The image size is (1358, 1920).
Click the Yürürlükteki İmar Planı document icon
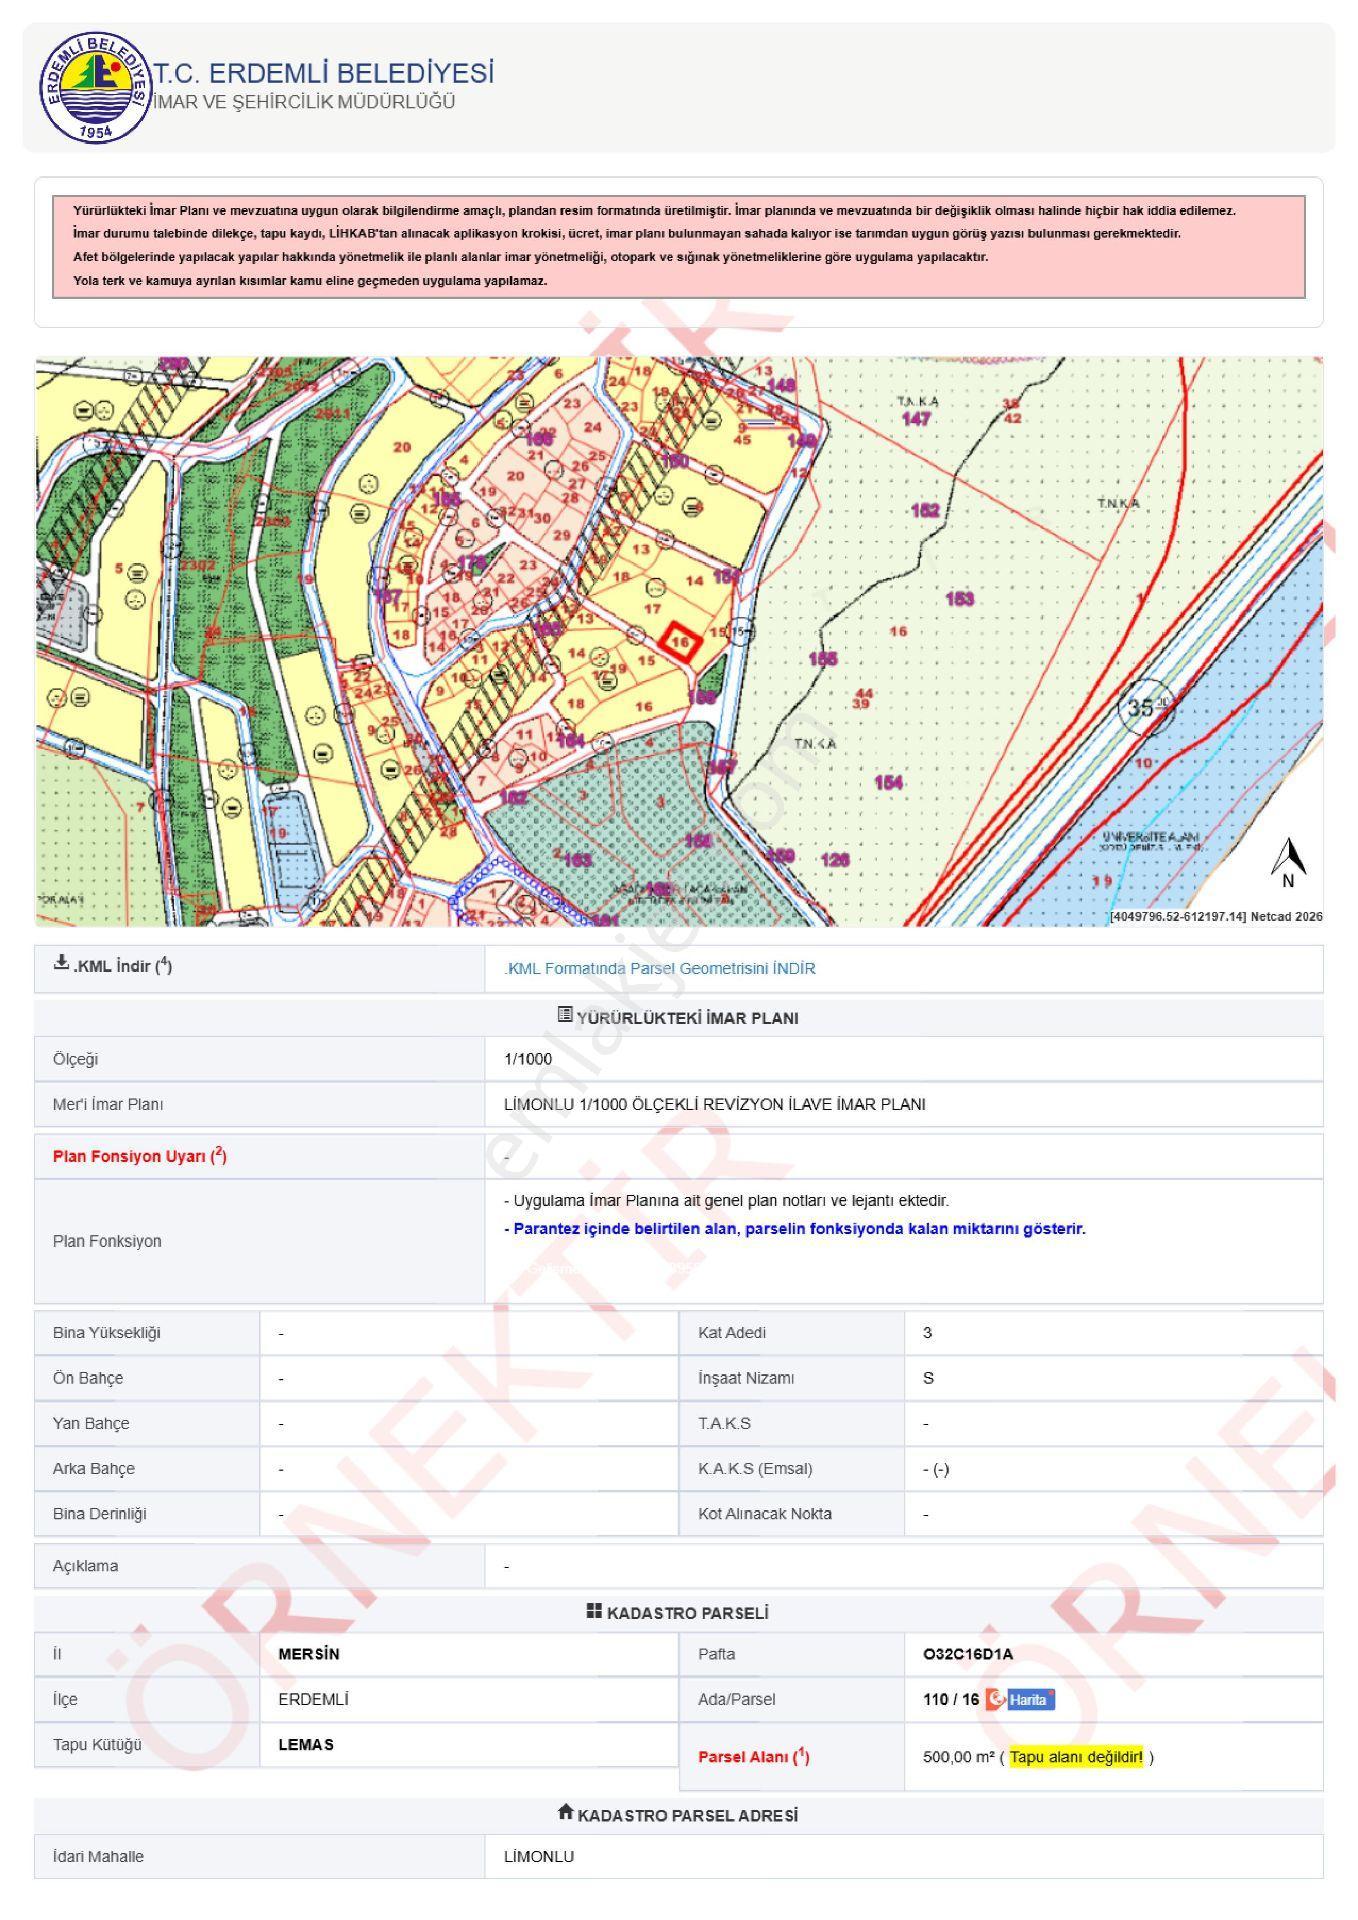click(x=565, y=1015)
